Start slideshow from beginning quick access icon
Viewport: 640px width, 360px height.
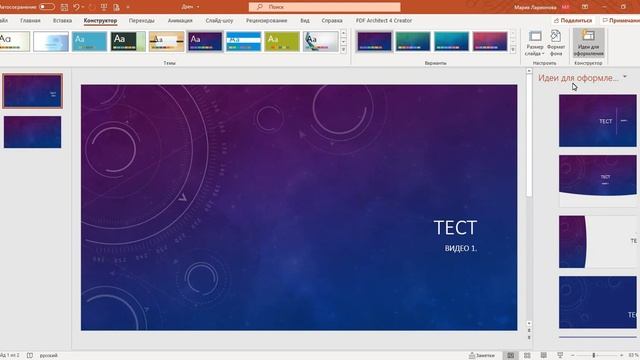point(104,7)
